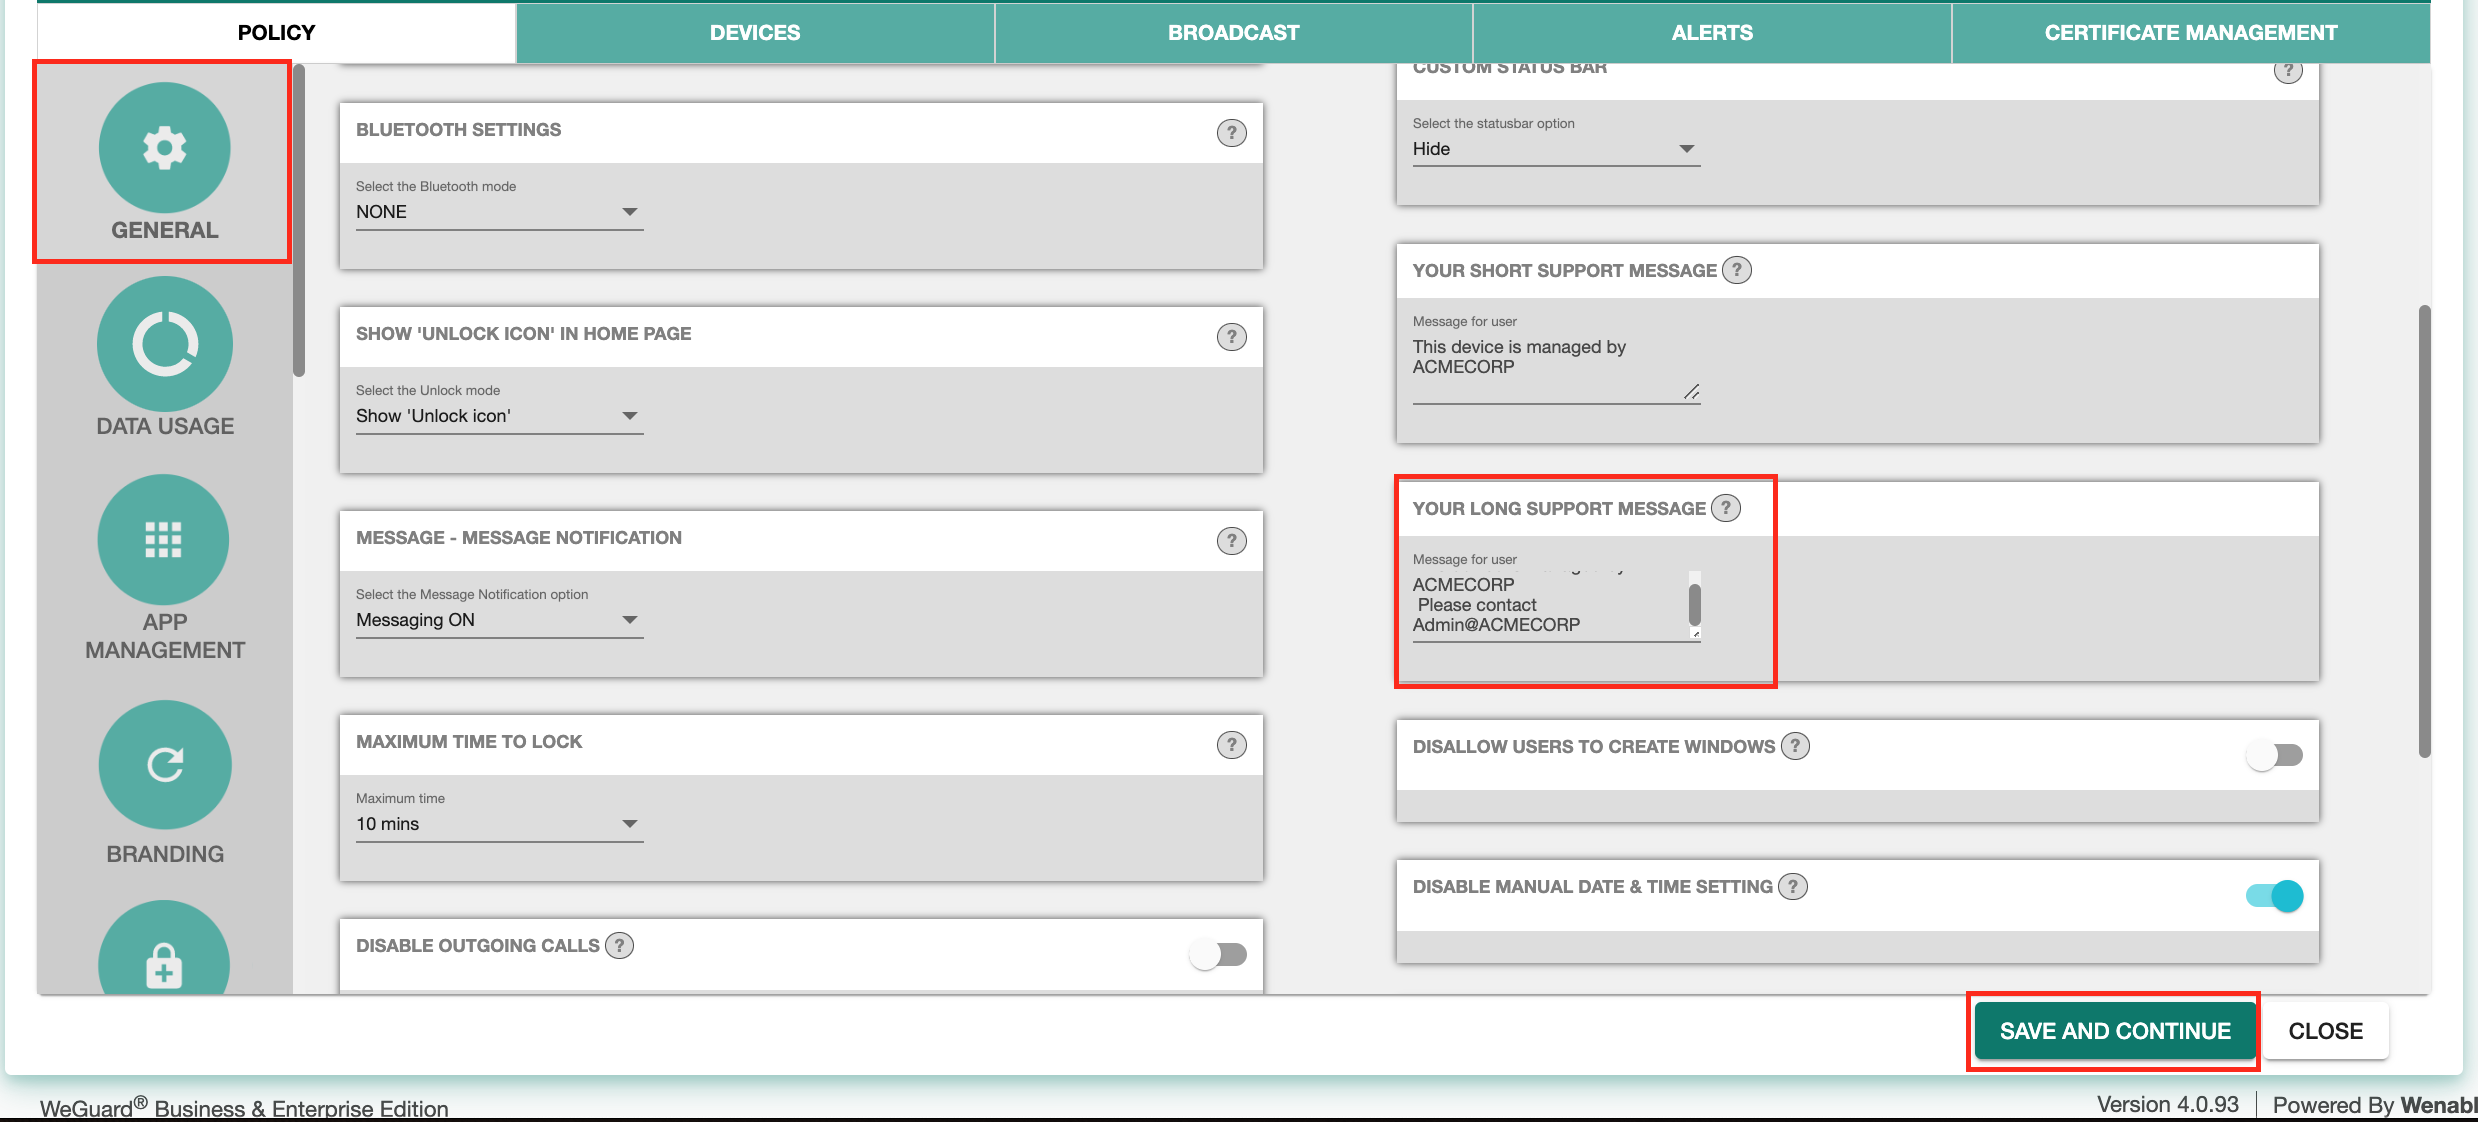Screen dimensions: 2478x1122
Task: Open the Unlock mode dropdown
Action: (499, 416)
